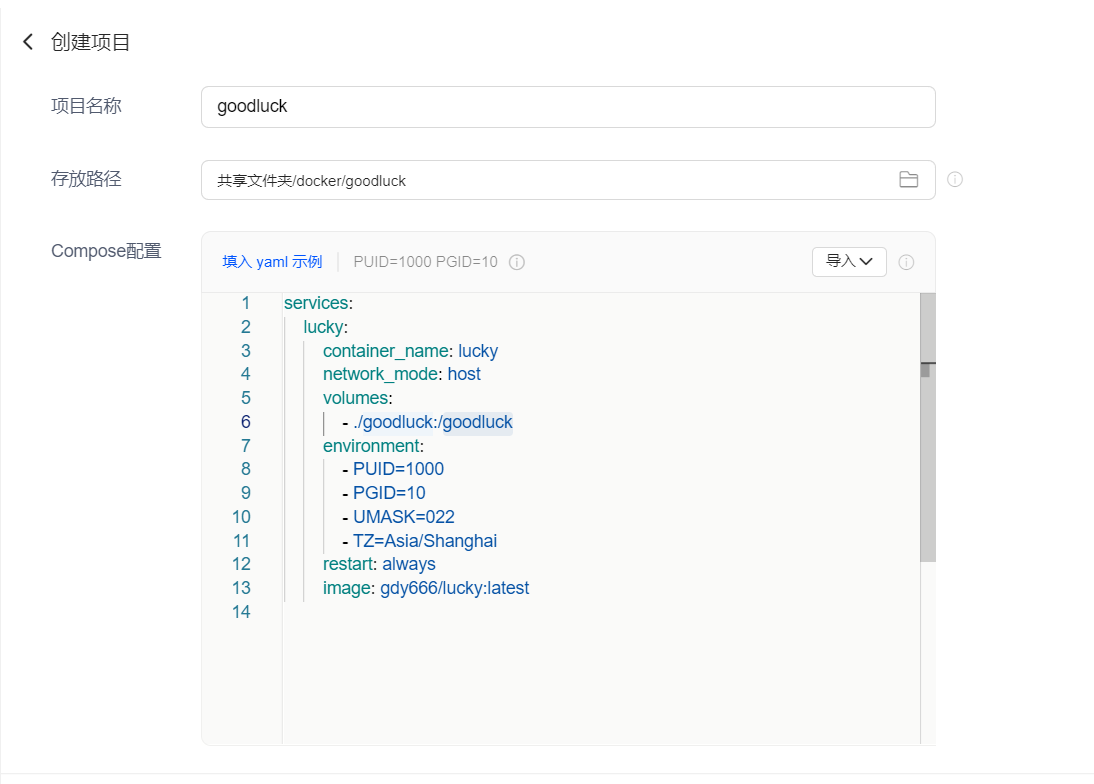Click the image gdy666/lucky:latest line
Screen dimensions: 1094x784
coord(426,588)
